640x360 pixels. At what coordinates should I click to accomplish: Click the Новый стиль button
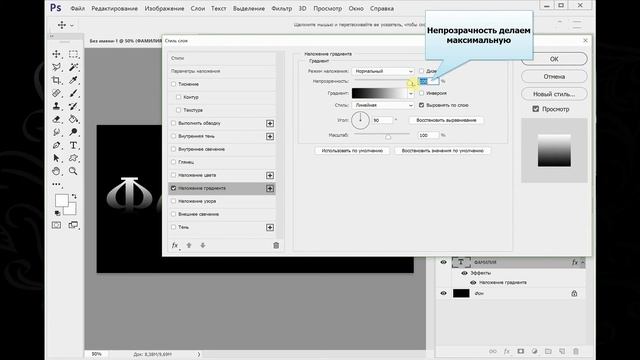coord(554,94)
